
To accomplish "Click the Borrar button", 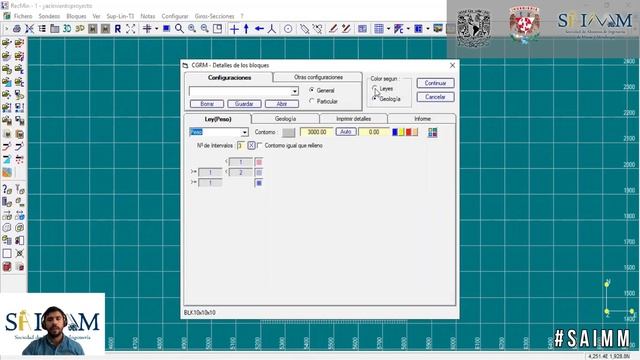I will (207, 104).
